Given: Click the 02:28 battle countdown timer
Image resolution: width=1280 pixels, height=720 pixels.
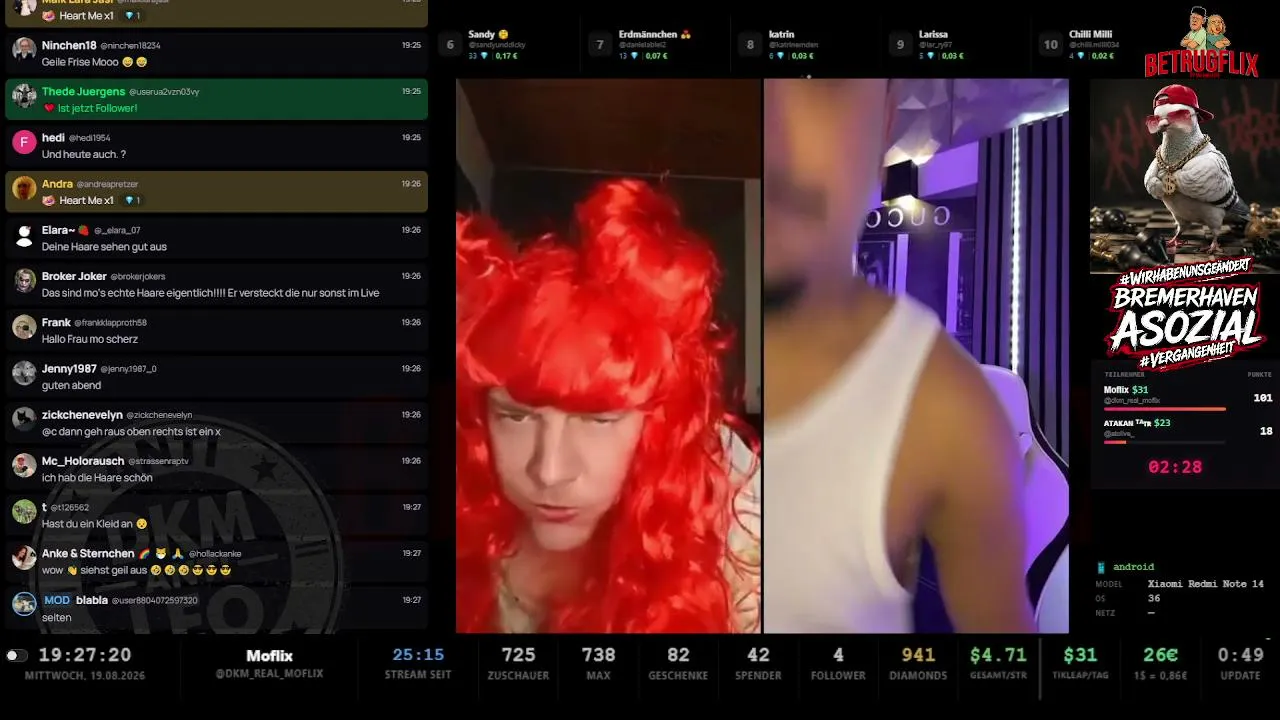Looking at the screenshot, I should [x=1175, y=467].
